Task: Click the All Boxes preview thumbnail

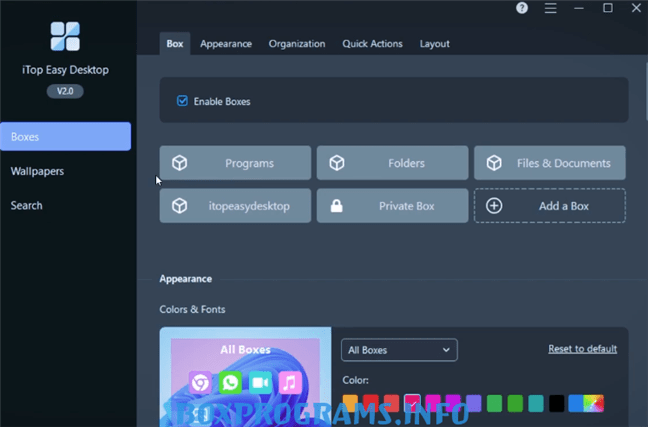Action: tap(245, 377)
